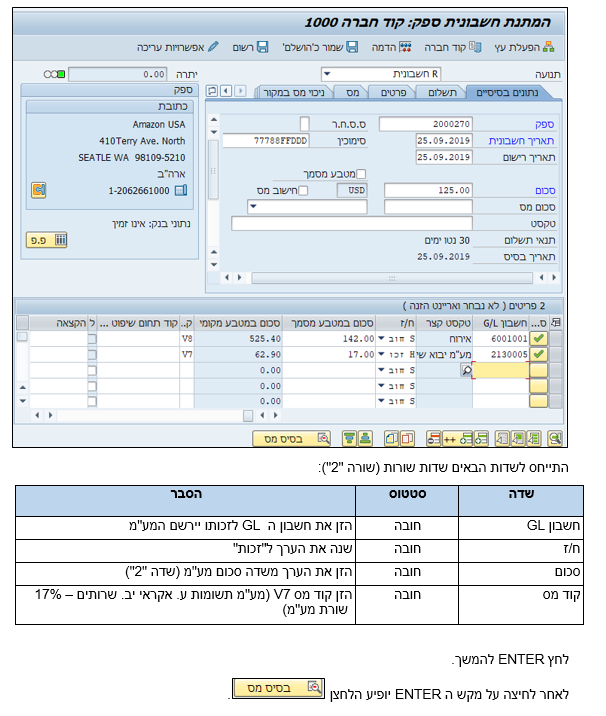Click the empty status button in third item row
The height and width of the screenshot is (716, 606).
pos(538,370)
